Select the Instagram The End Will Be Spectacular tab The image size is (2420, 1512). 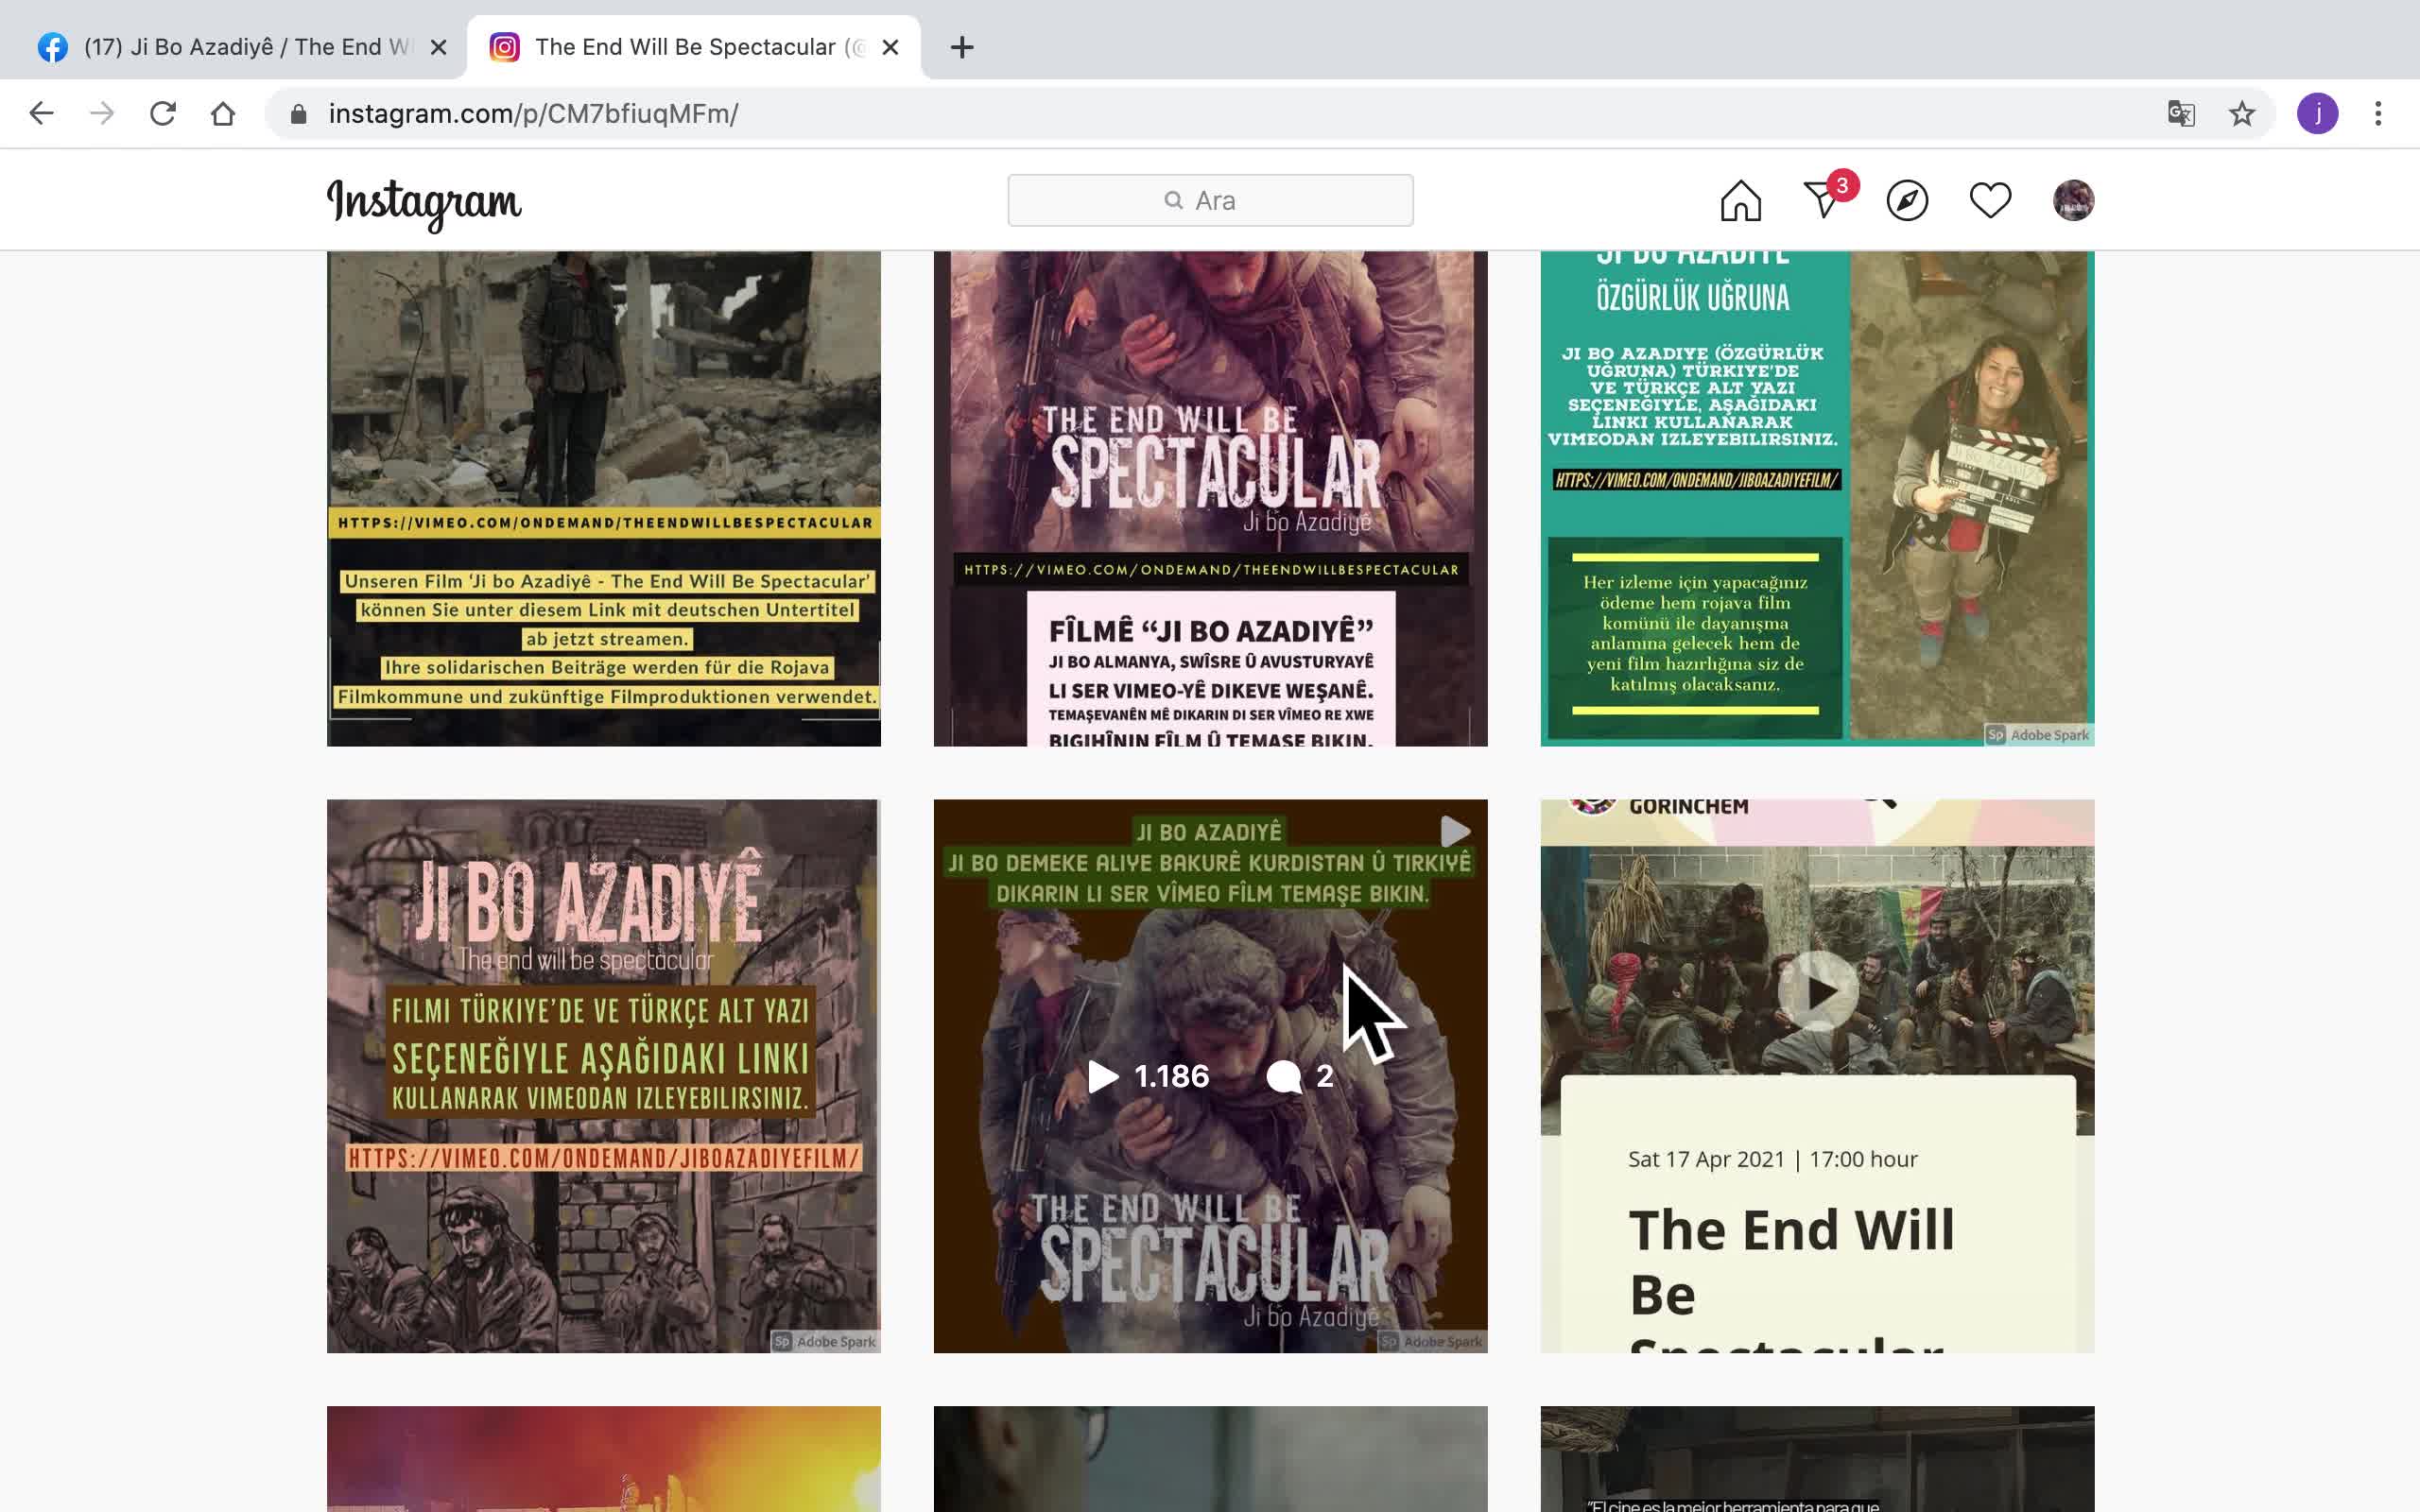(x=693, y=47)
